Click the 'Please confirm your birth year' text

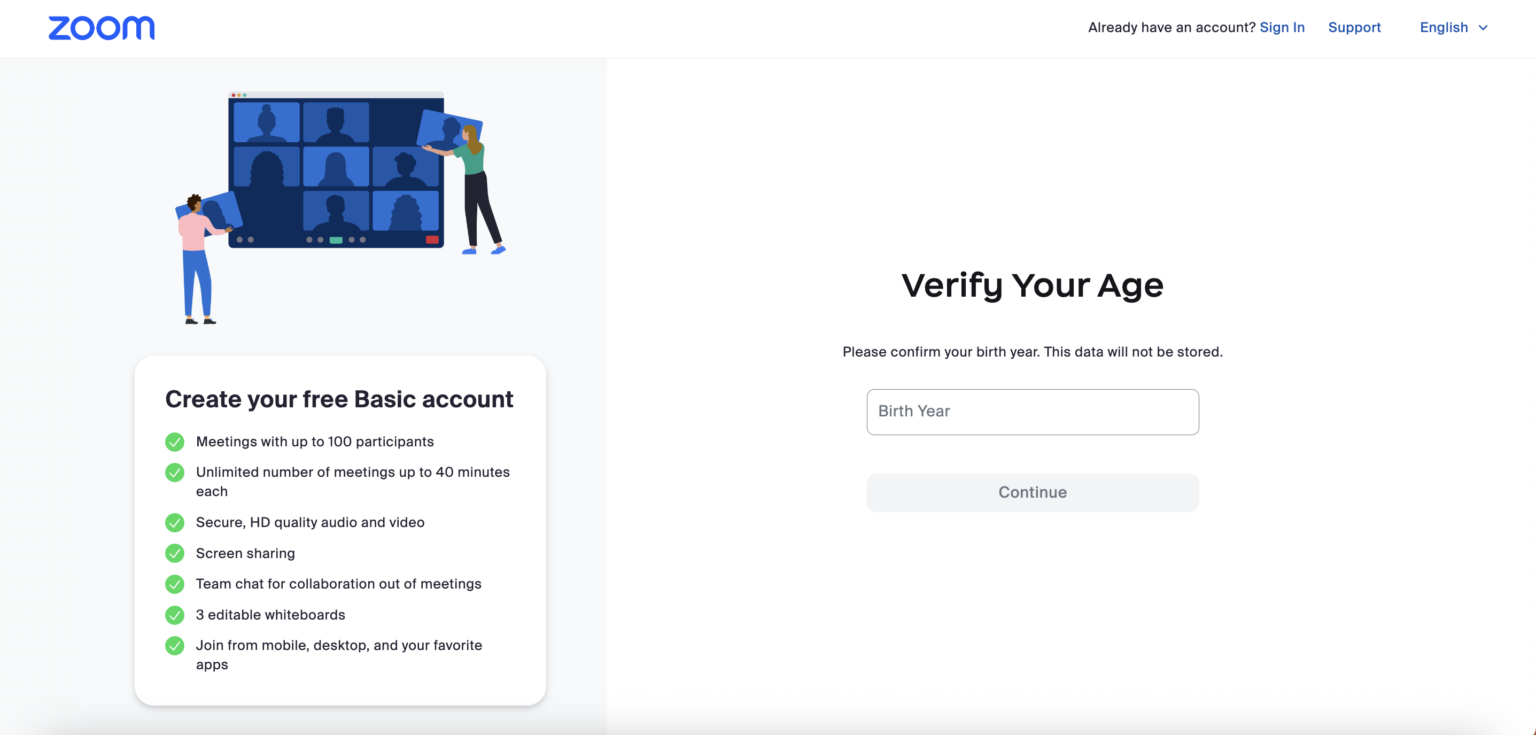coord(1032,352)
